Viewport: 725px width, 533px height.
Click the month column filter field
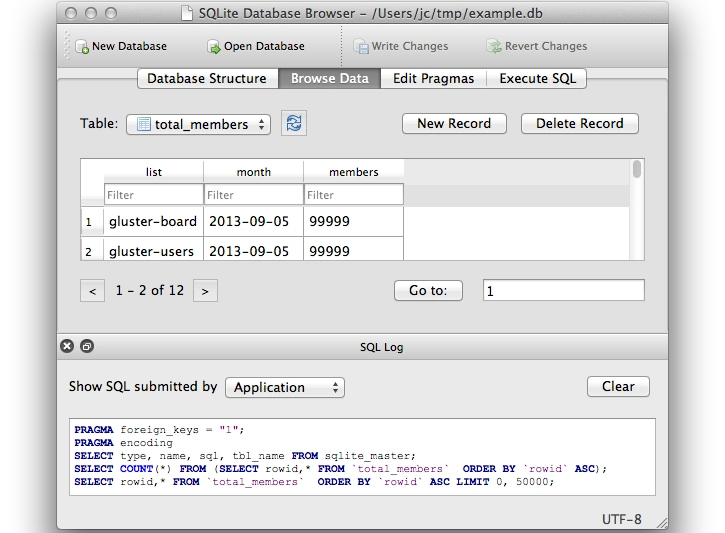click(x=253, y=195)
